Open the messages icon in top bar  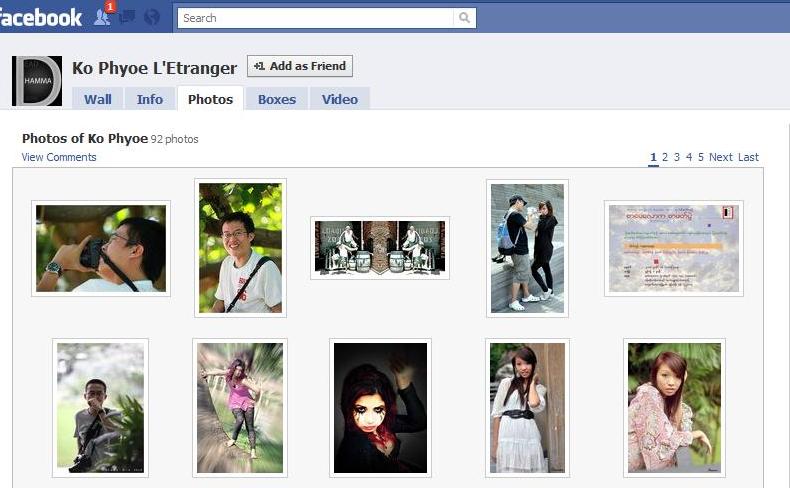[127, 17]
